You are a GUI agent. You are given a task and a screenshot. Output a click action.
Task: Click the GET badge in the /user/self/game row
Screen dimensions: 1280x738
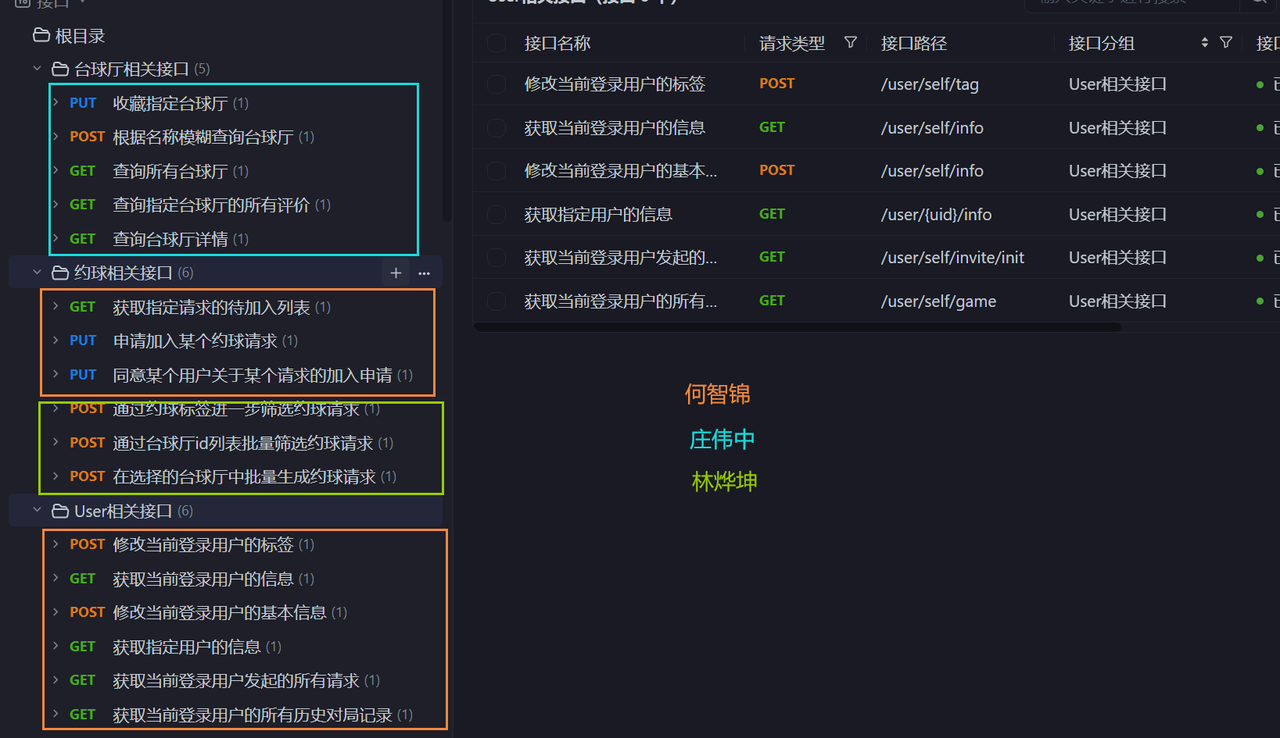point(772,301)
